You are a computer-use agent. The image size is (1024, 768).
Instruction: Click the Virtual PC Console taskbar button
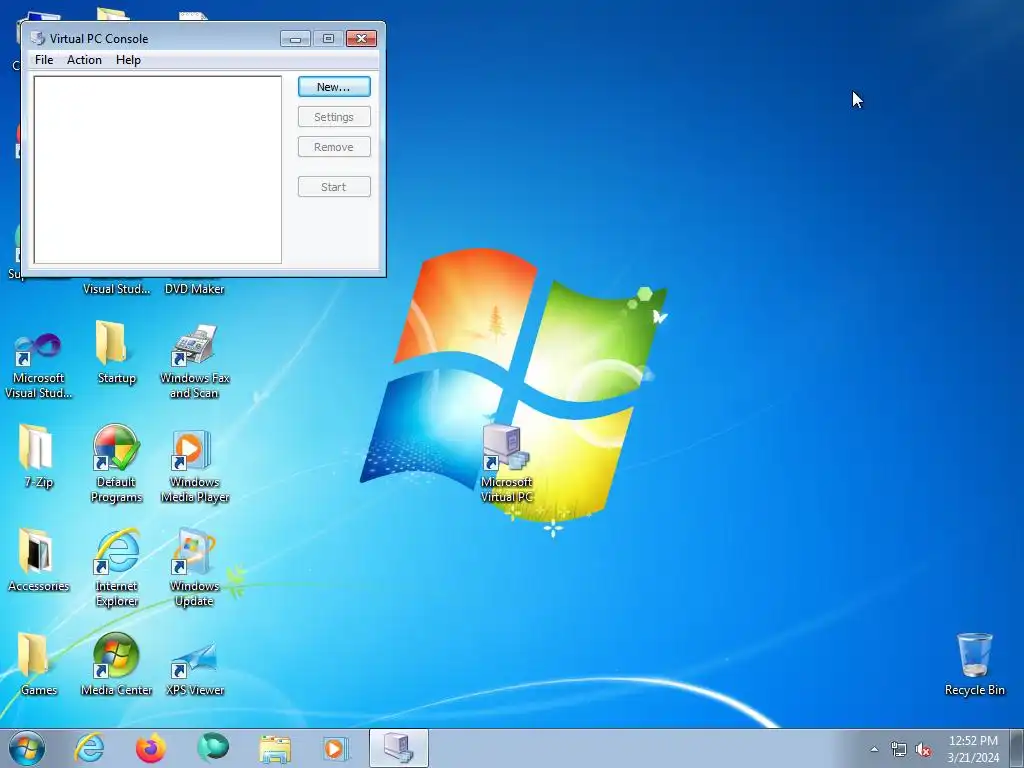tap(398, 748)
